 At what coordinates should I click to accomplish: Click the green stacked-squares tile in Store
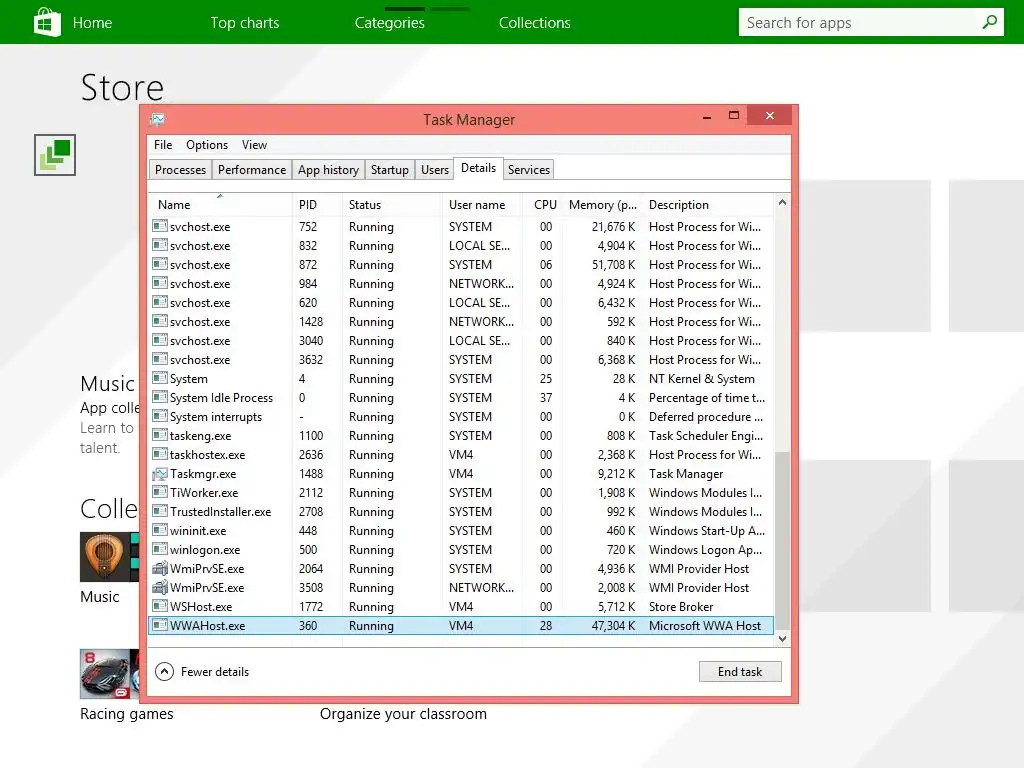[55, 155]
